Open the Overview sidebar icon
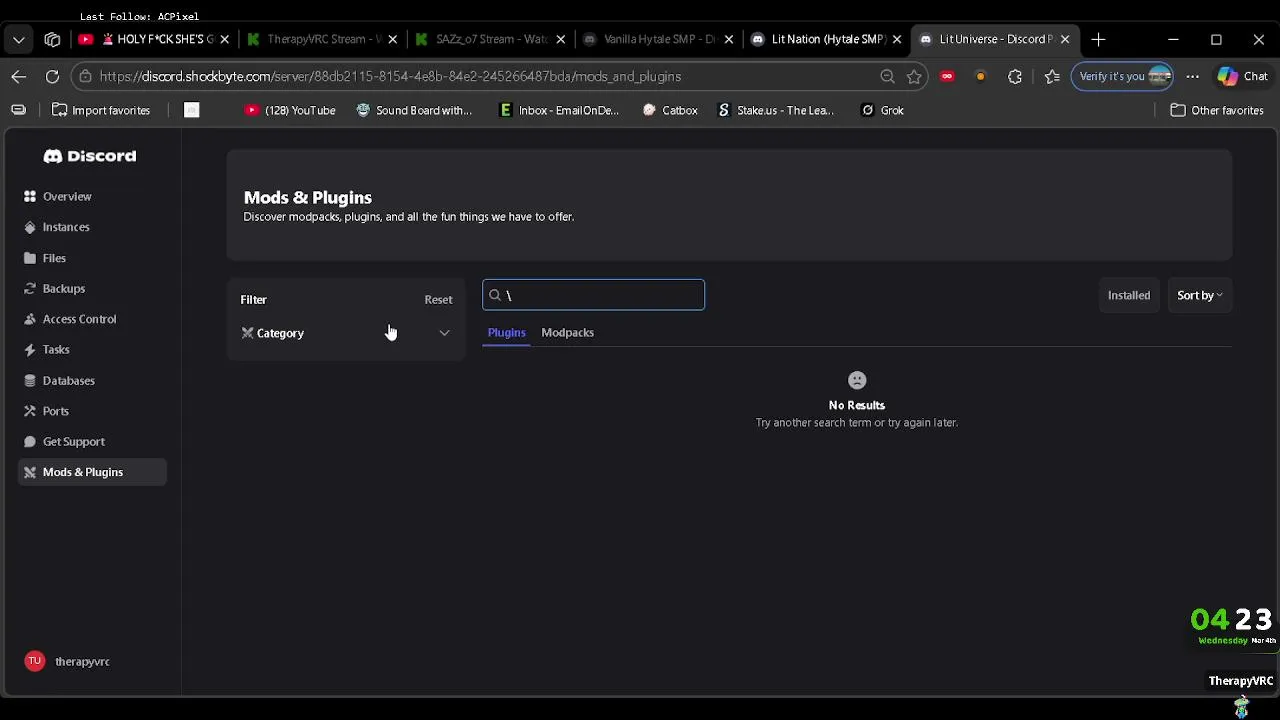1280x720 pixels. coord(30,196)
